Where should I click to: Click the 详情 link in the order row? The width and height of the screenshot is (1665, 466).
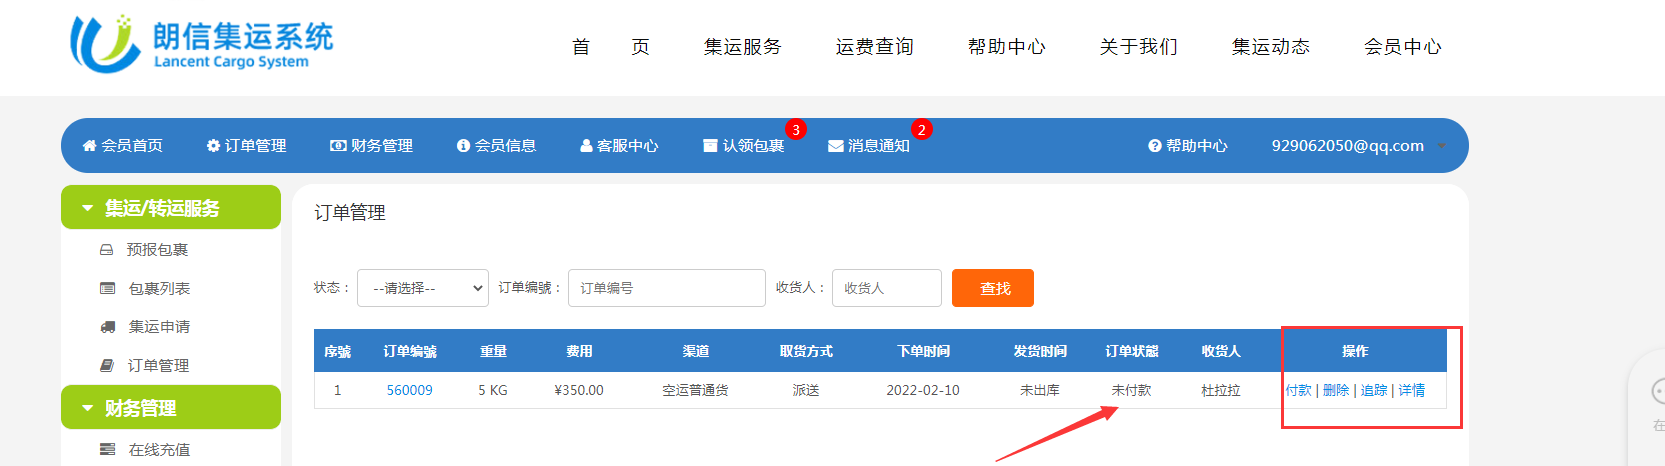point(1411,390)
